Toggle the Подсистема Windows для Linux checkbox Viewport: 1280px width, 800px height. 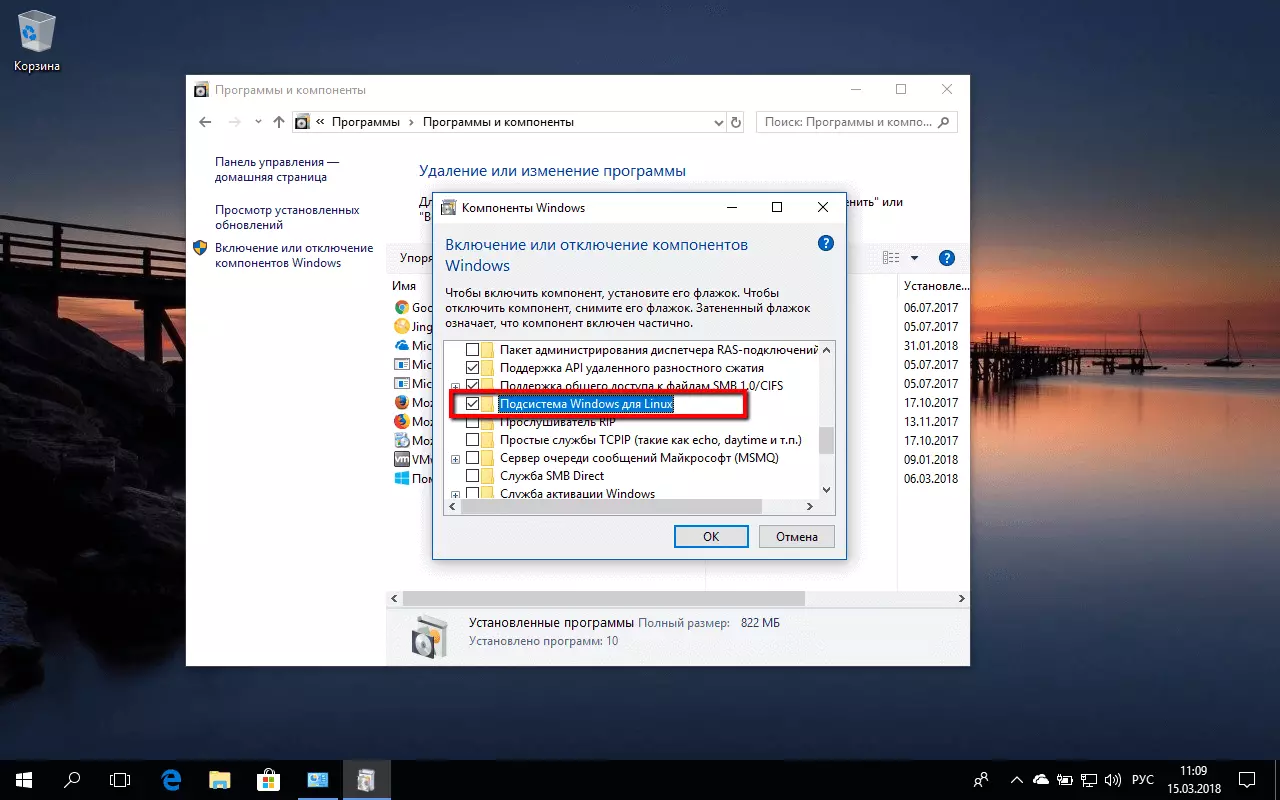pyautogui.click(x=473, y=404)
